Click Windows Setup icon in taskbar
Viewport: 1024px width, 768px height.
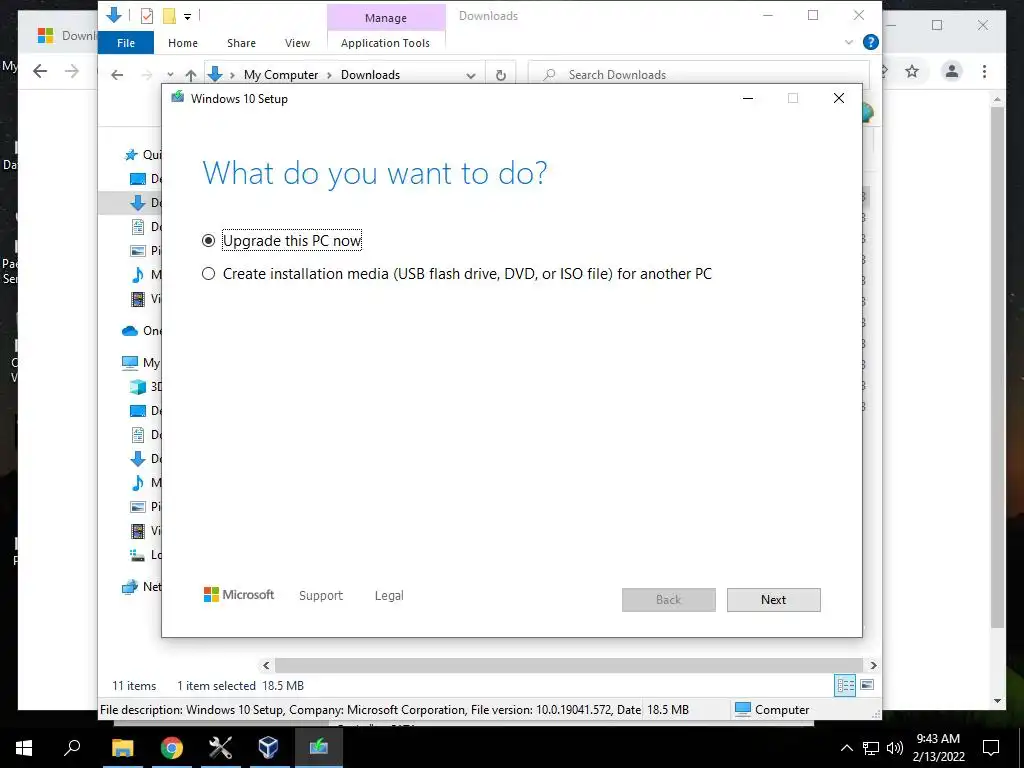point(318,748)
